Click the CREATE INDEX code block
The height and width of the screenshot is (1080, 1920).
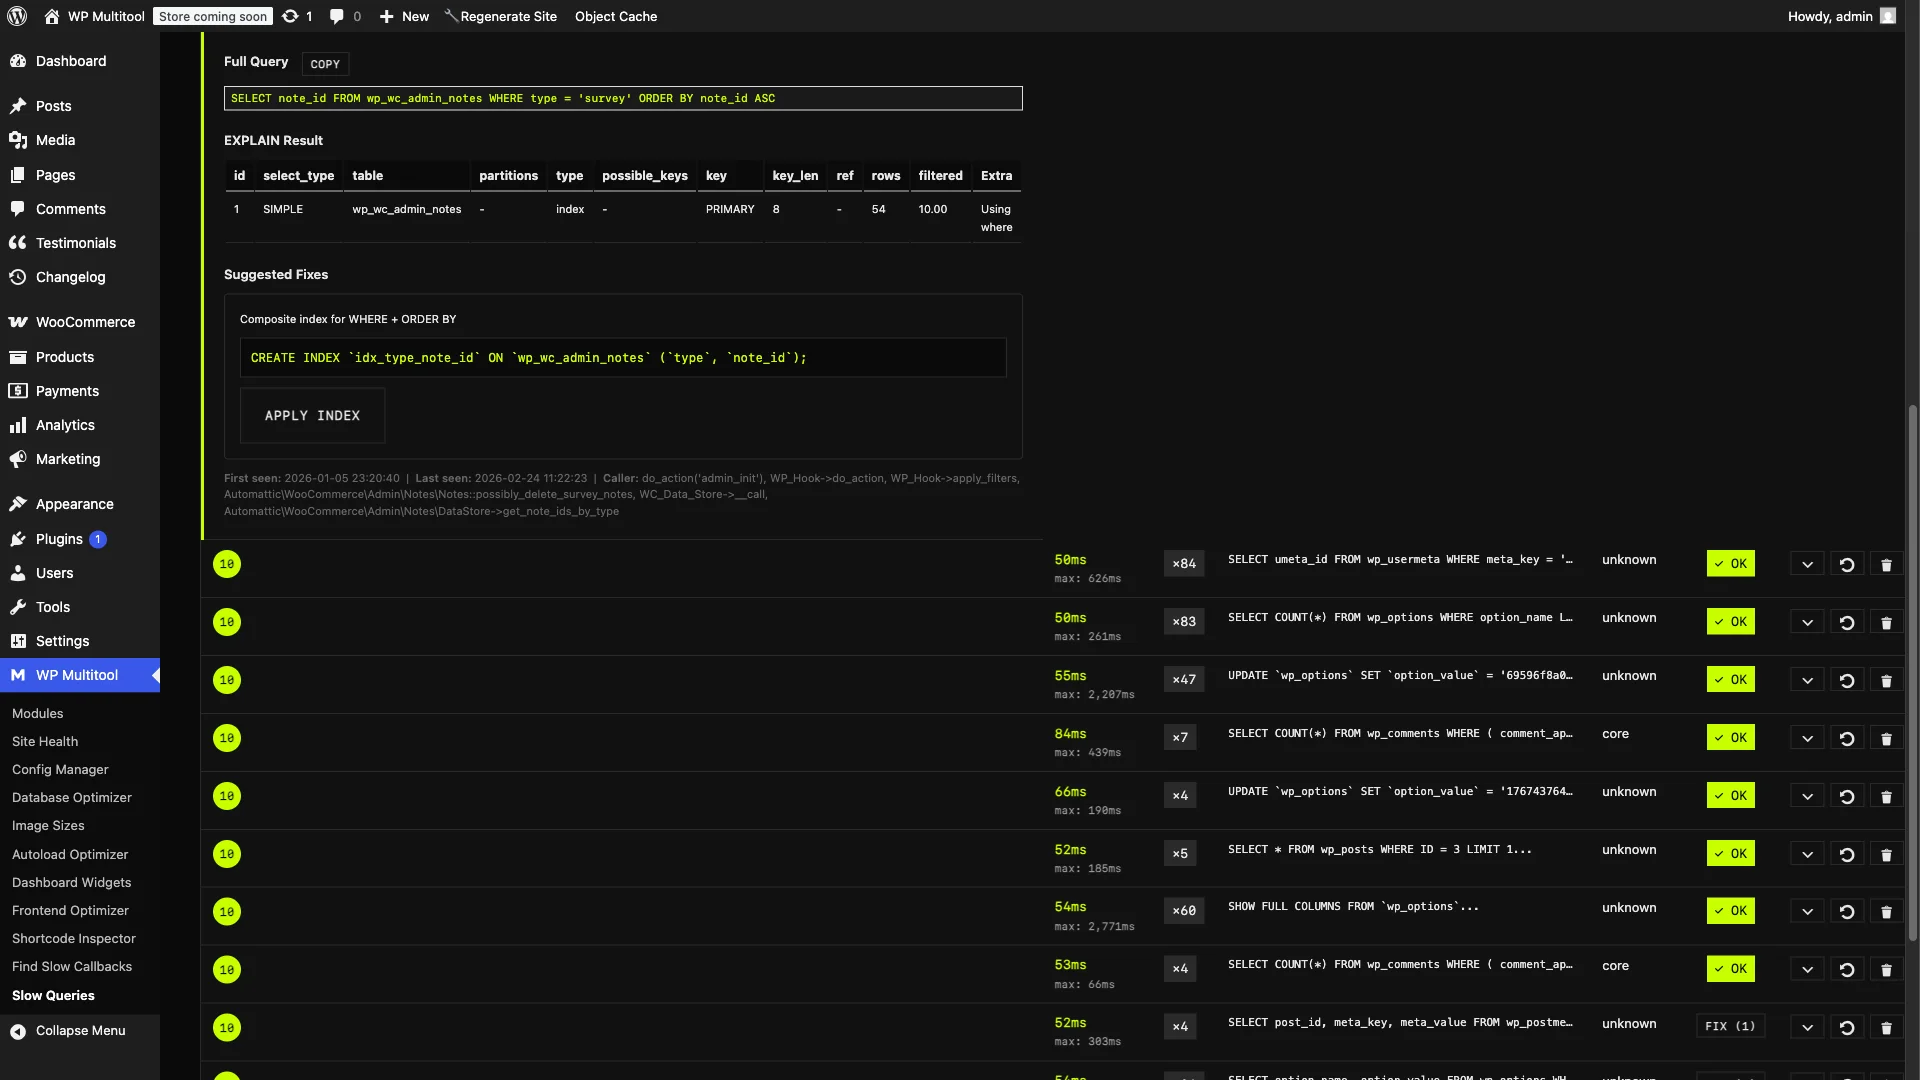coord(623,358)
